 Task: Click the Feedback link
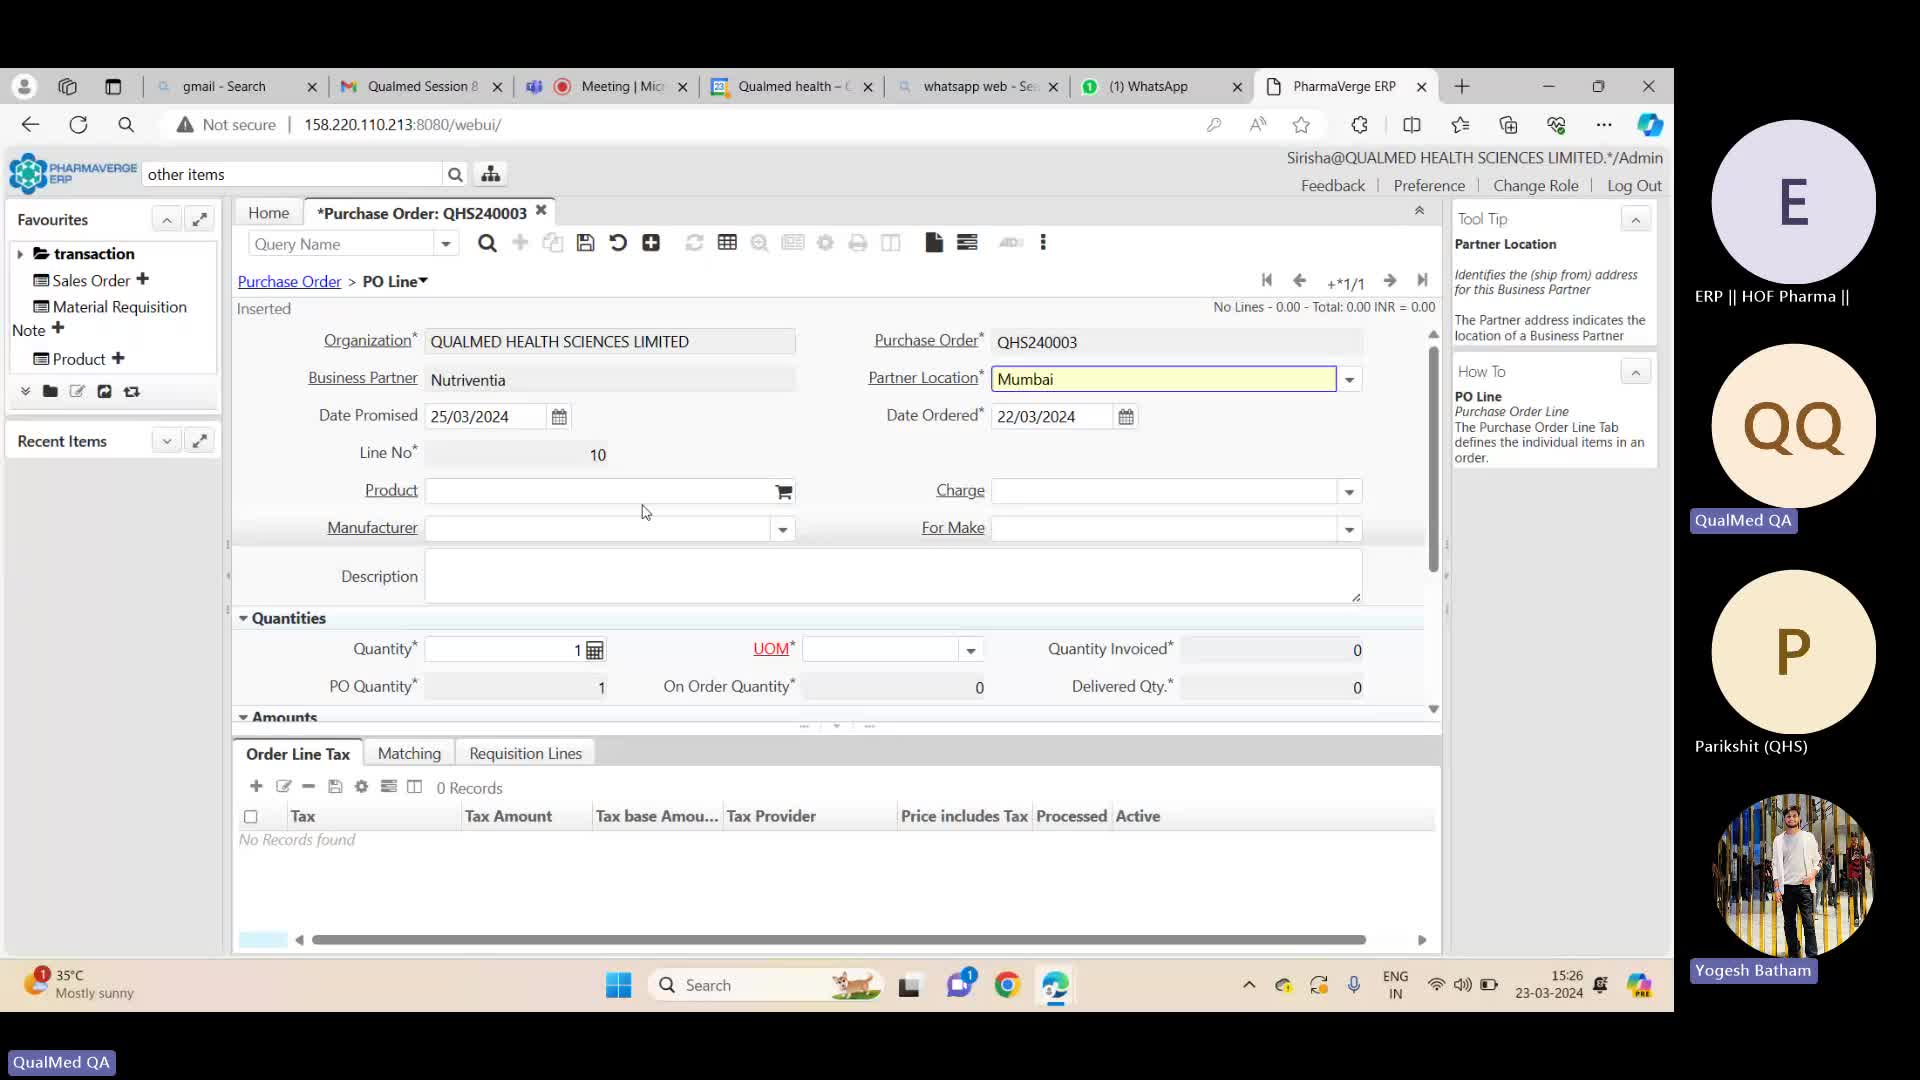(x=1332, y=186)
